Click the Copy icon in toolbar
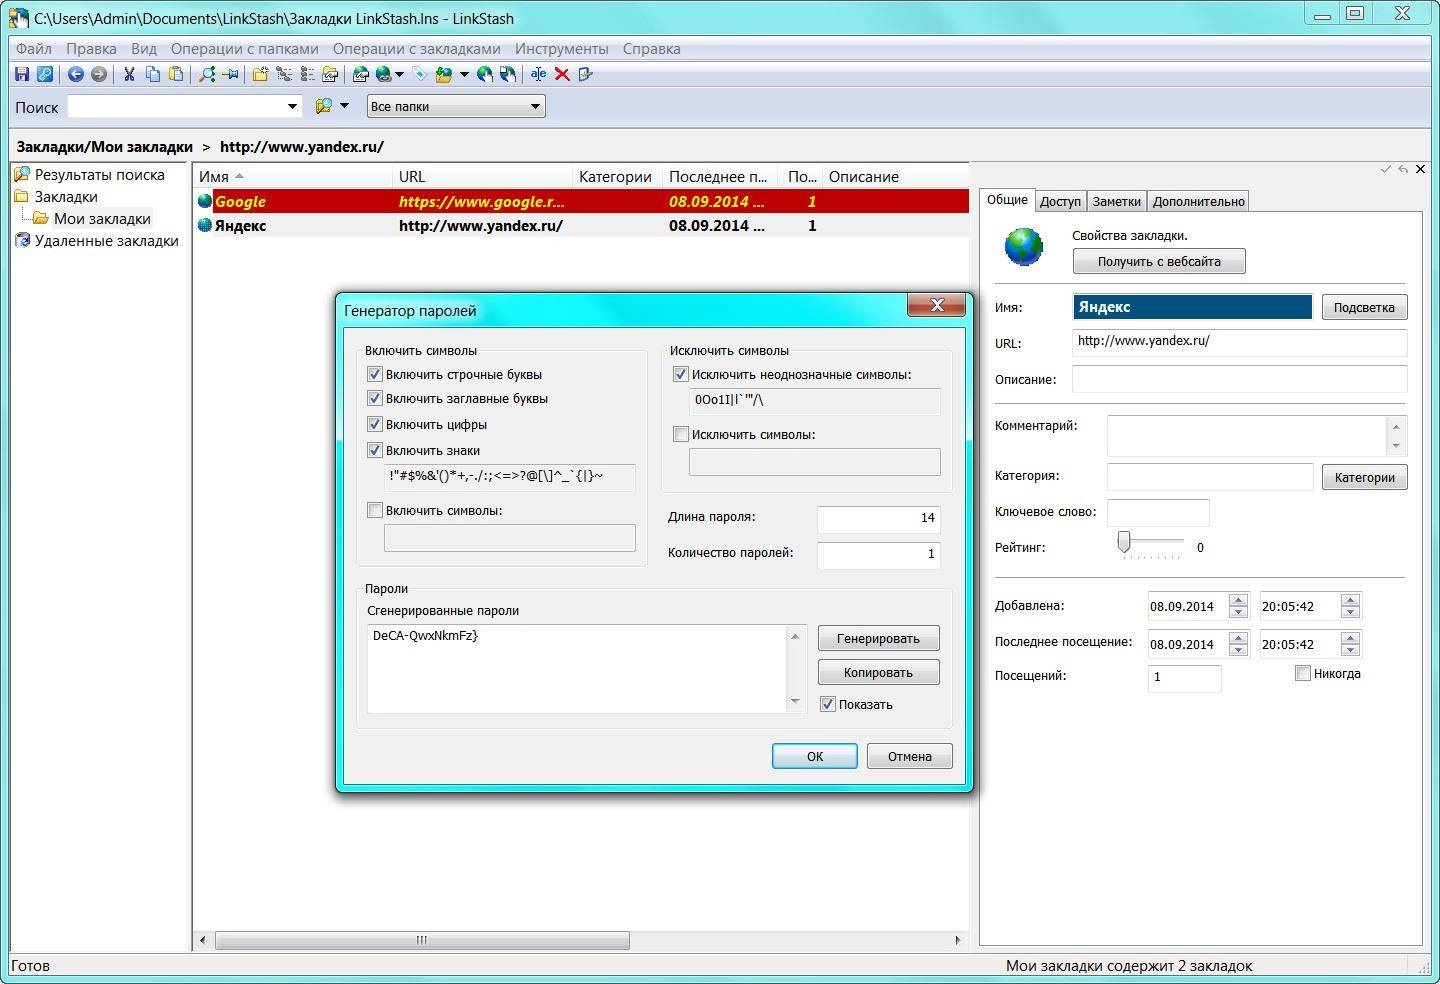1440x984 pixels. [153, 74]
